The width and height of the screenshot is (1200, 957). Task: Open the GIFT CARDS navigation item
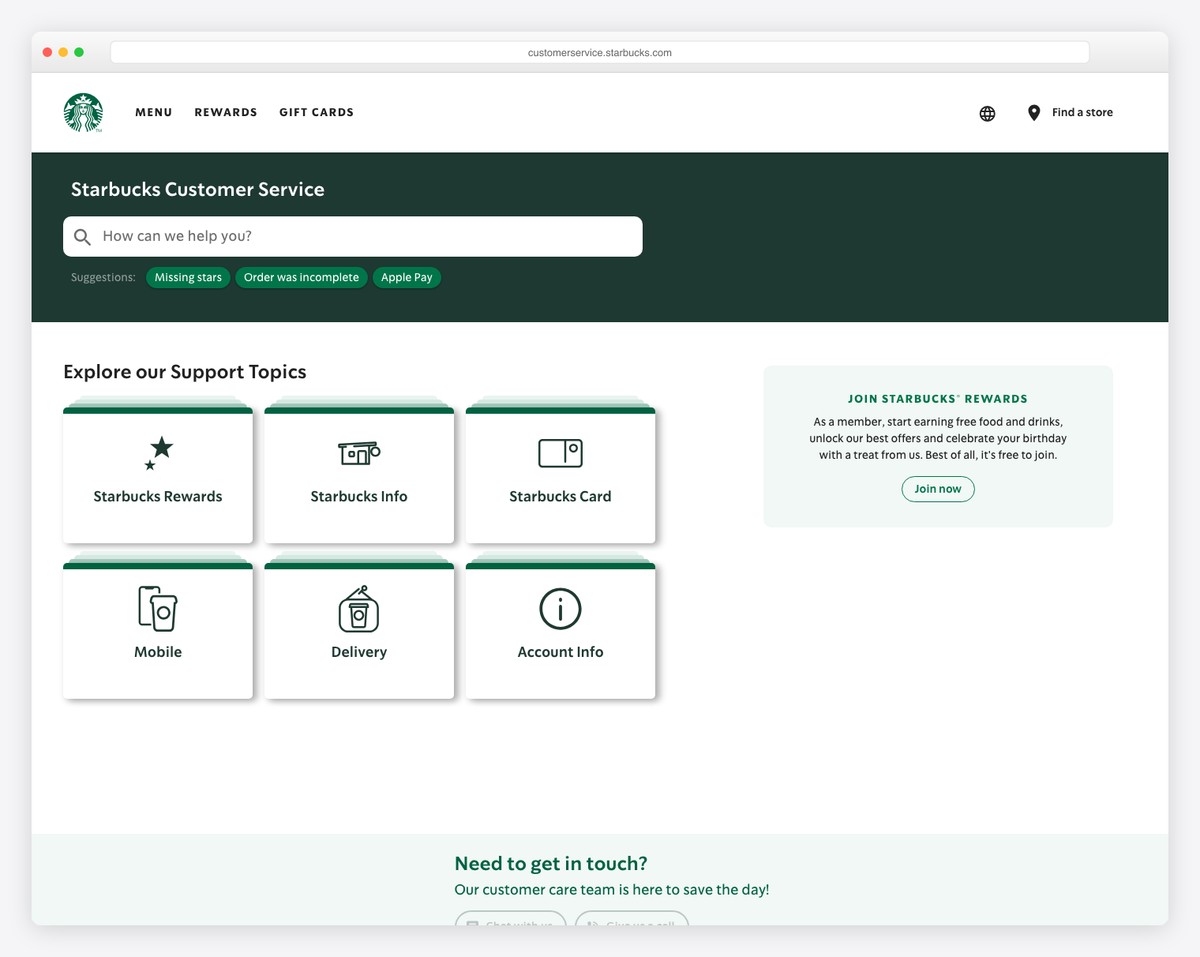(x=316, y=112)
